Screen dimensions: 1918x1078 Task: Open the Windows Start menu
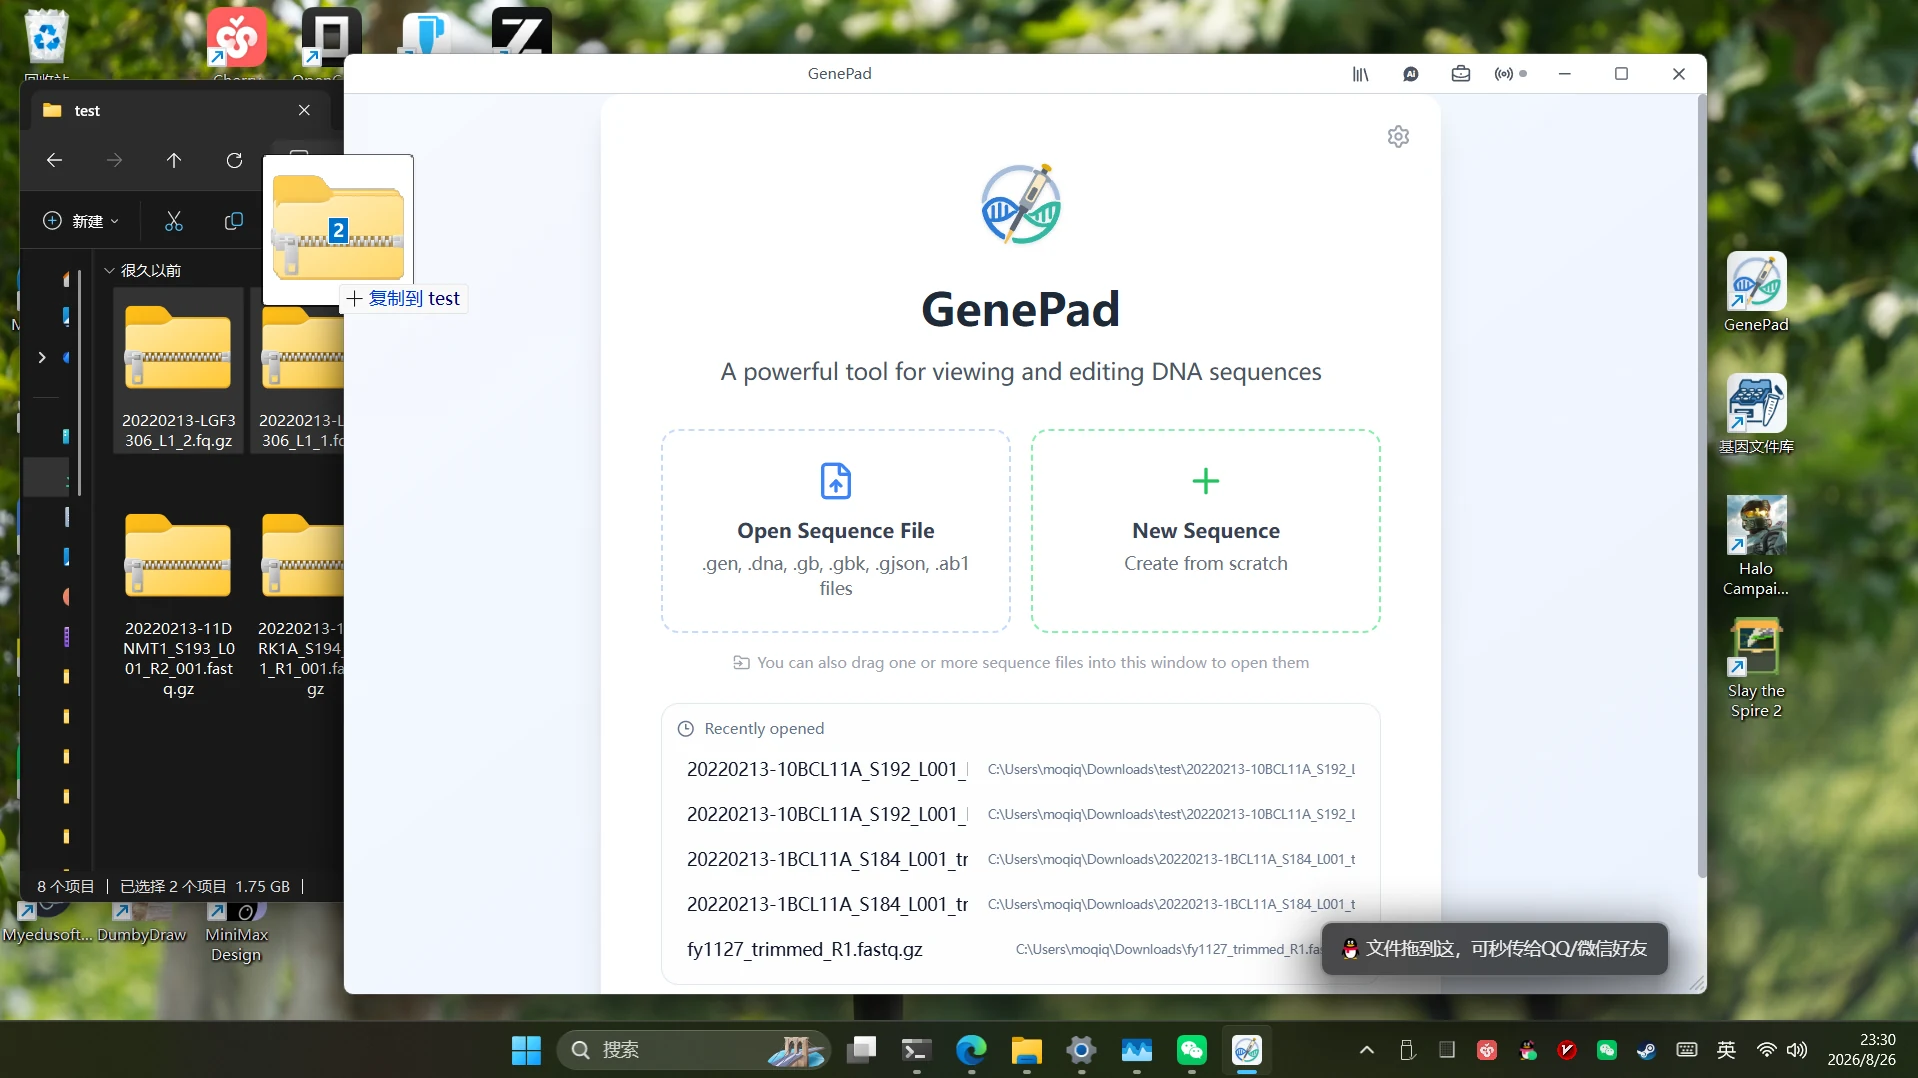click(526, 1050)
